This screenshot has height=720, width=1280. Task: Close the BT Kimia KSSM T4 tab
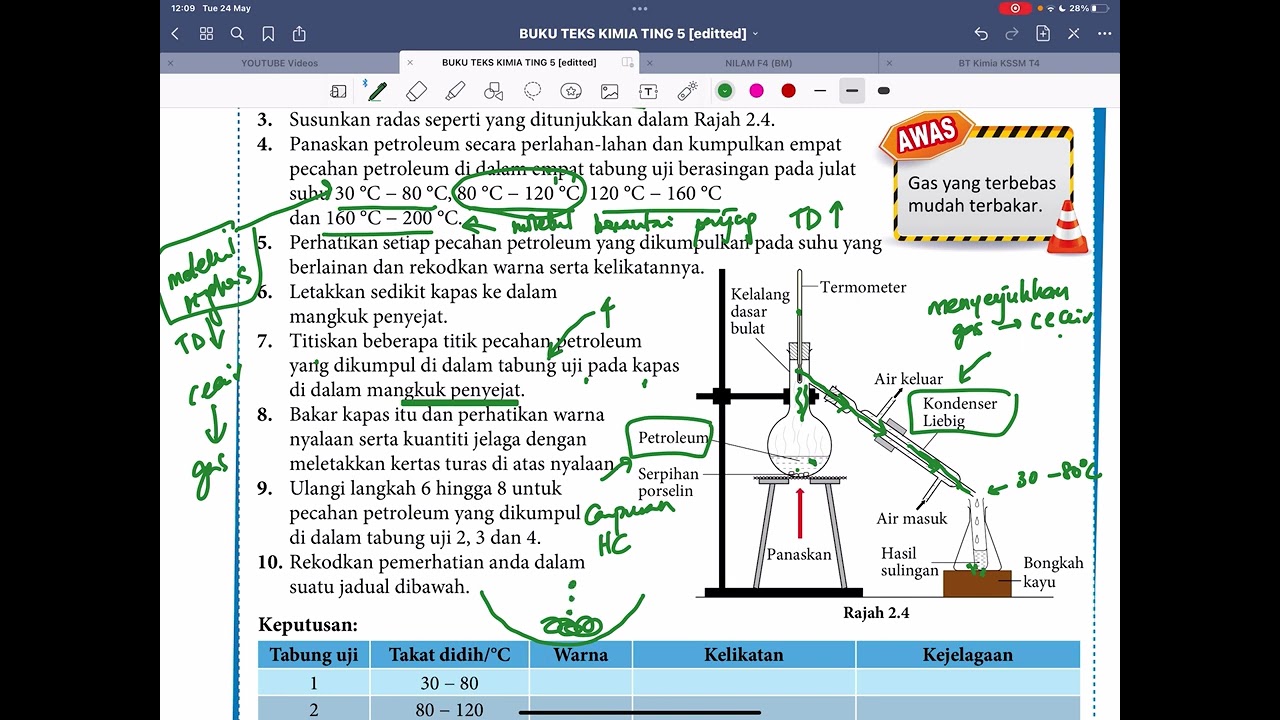(x=889, y=63)
